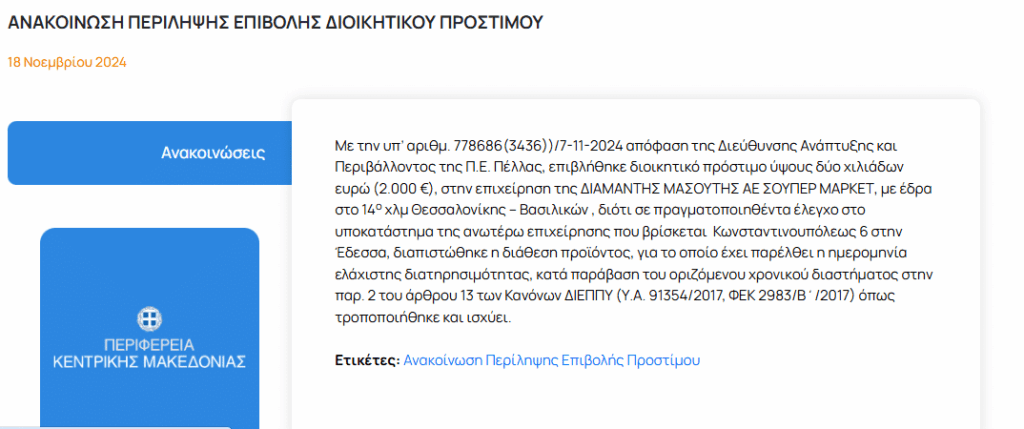The height and width of the screenshot is (429, 1024).
Task: Click the Greek emblem icon on blue card
Action: (149, 319)
